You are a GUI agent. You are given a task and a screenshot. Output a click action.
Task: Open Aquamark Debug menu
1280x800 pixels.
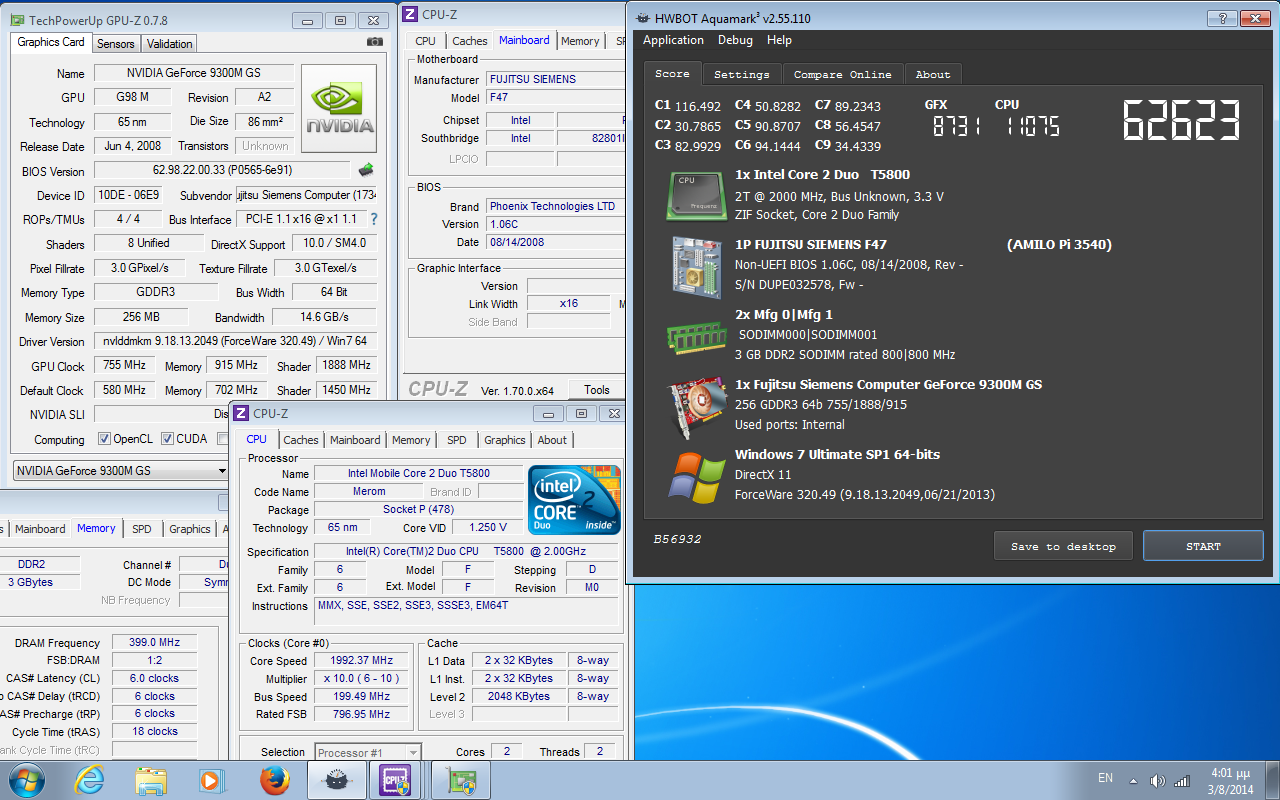click(x=735, y=40)
